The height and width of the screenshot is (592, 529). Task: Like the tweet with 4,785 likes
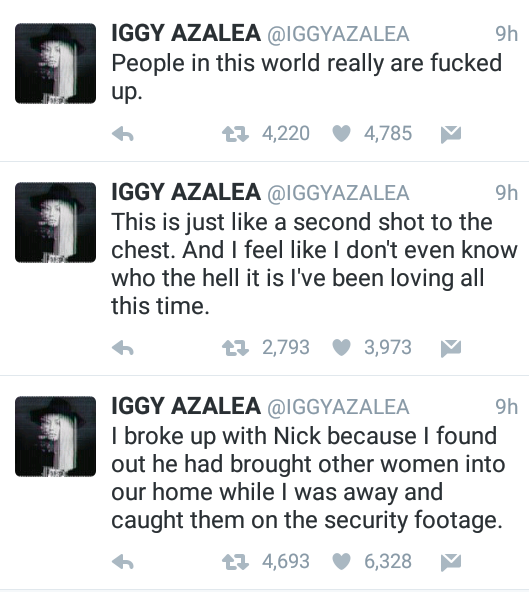click(341, 134)
